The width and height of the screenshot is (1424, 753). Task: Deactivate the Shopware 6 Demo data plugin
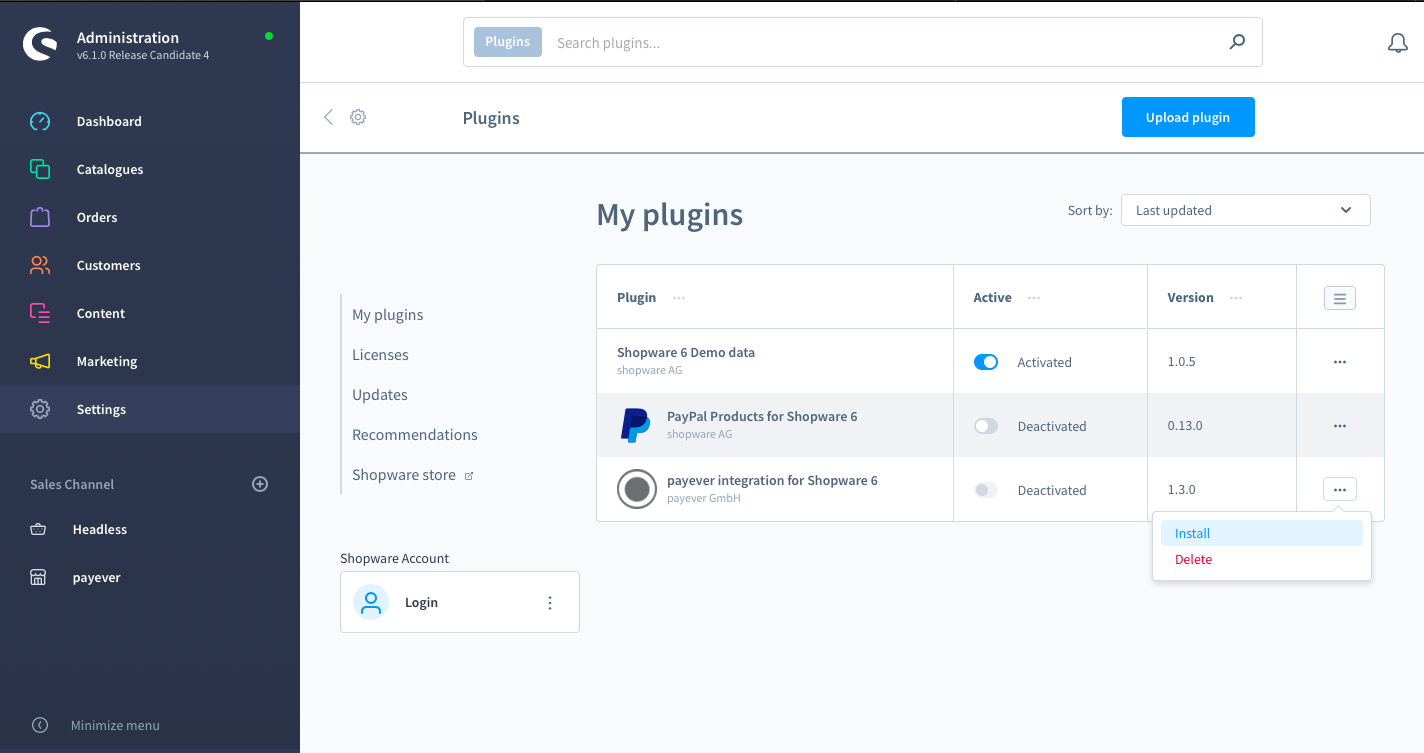[x=986, y=362]
